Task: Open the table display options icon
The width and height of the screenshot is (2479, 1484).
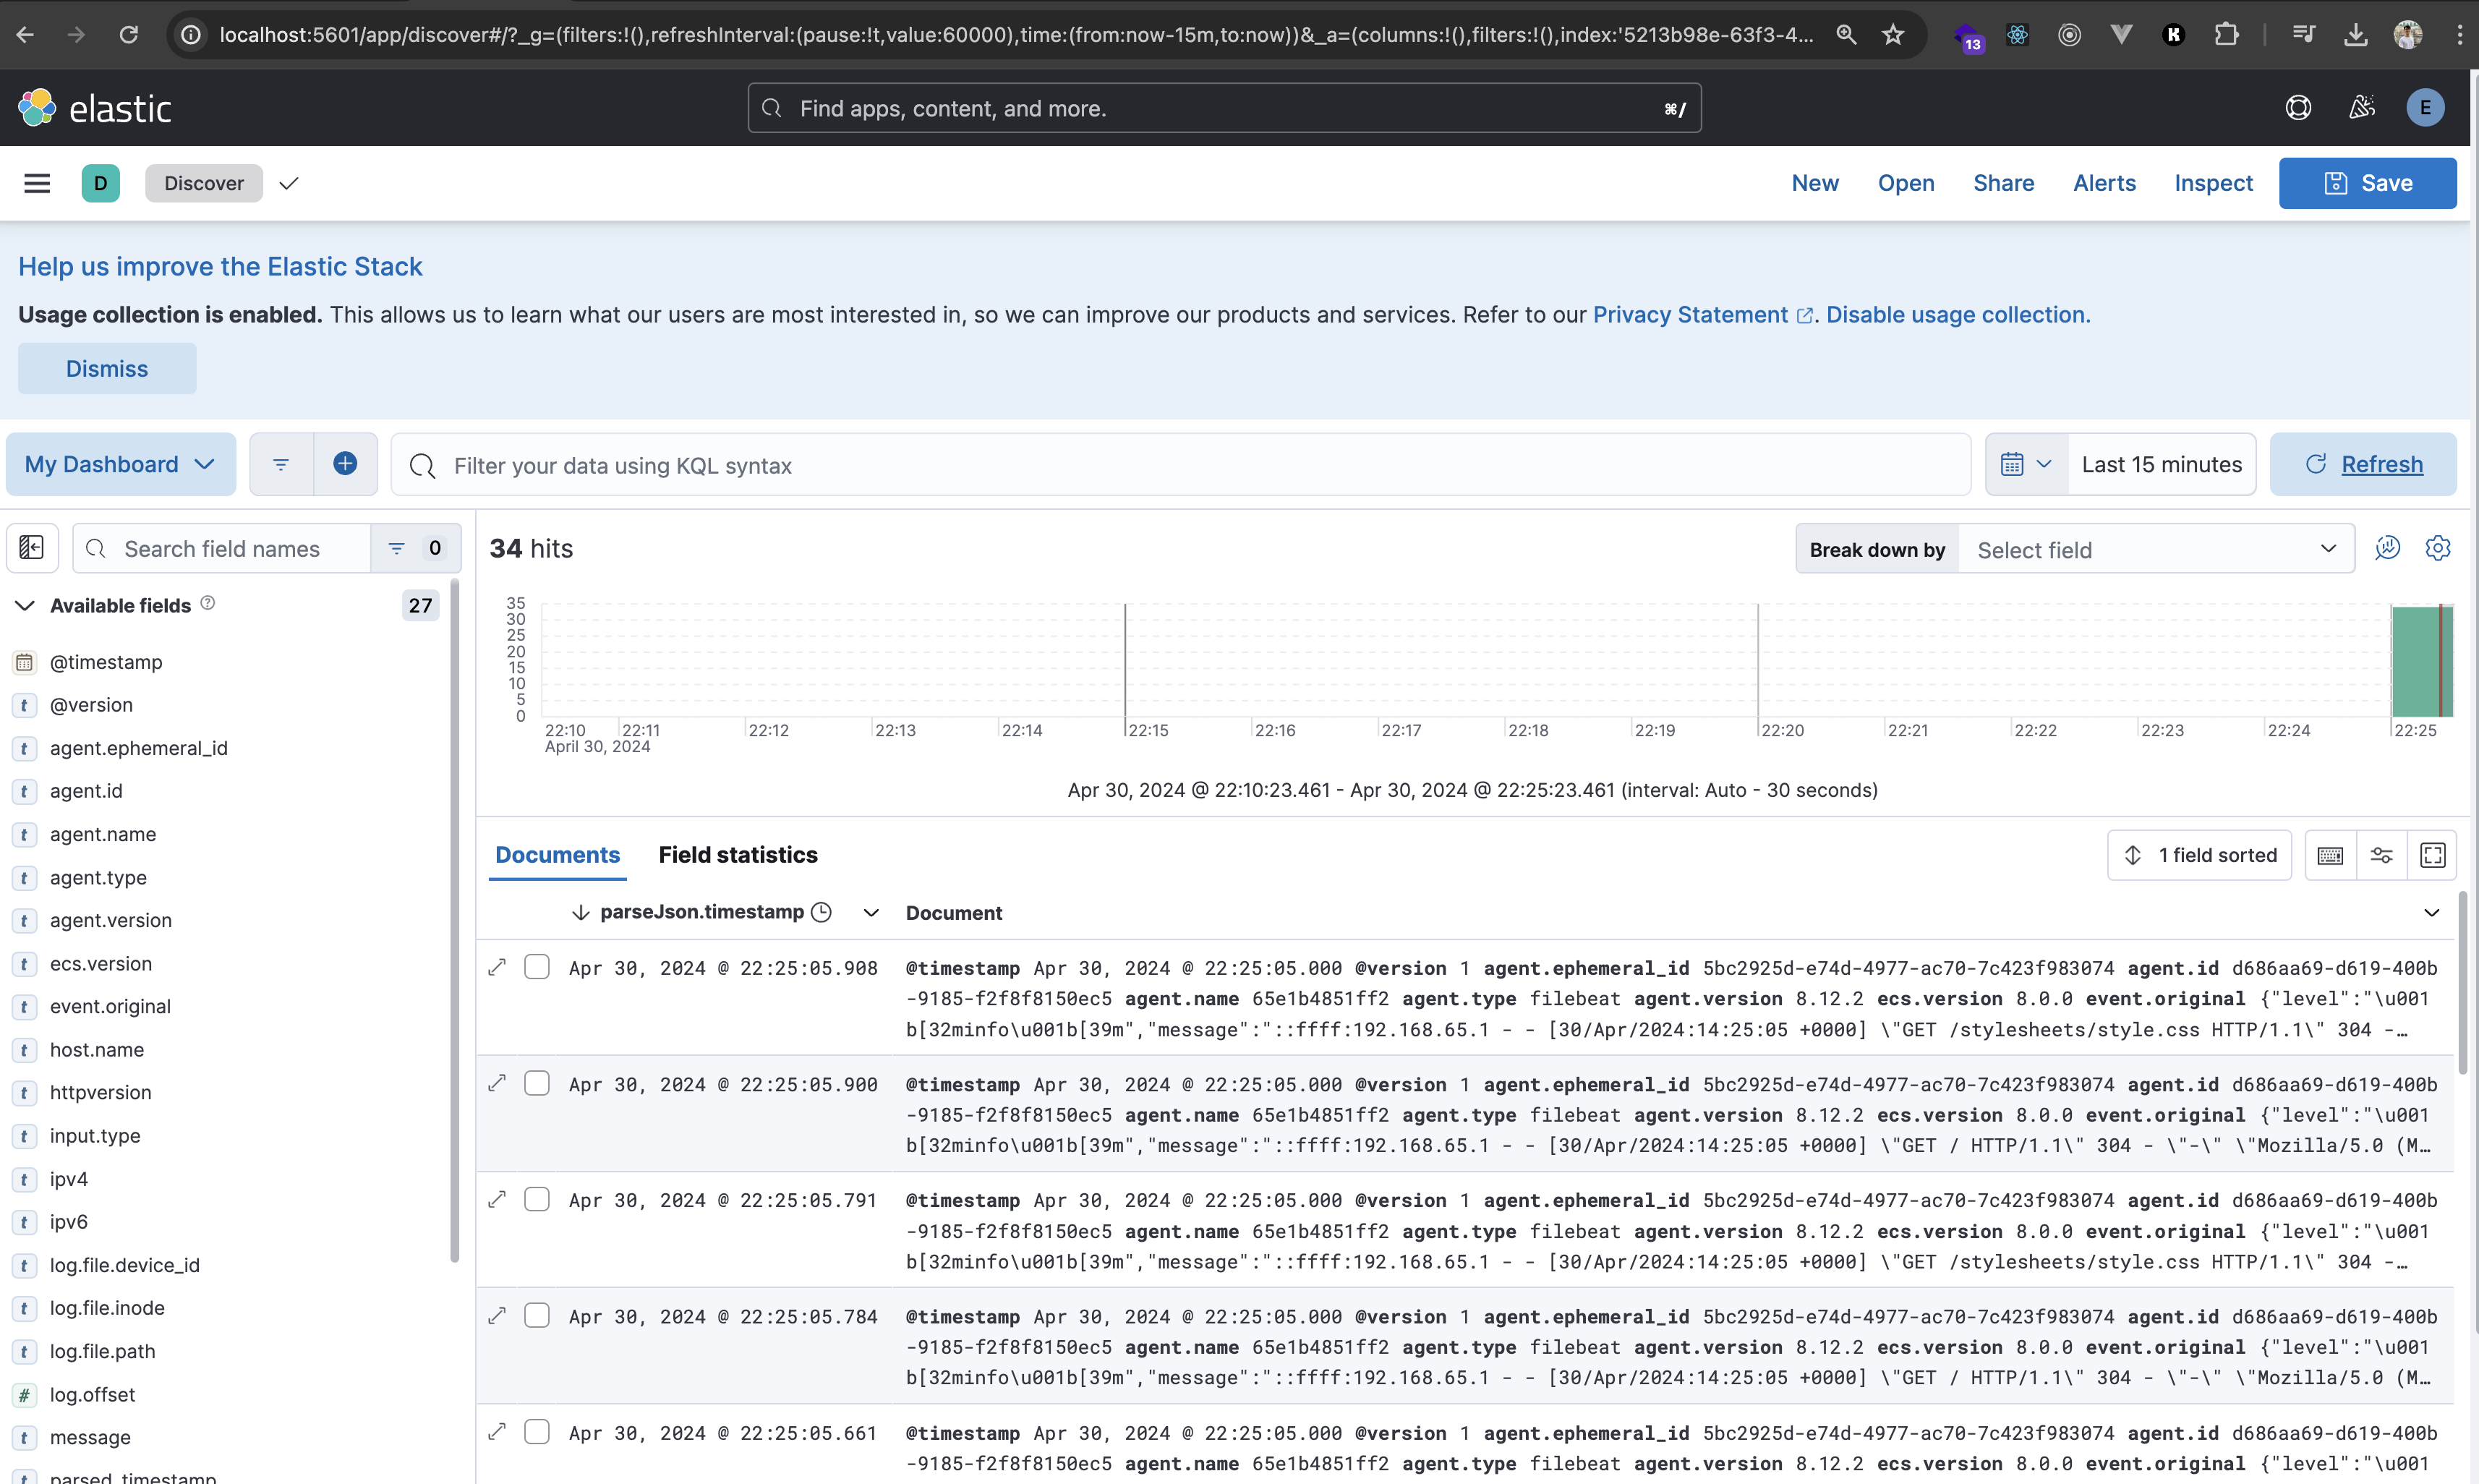Action: coord(2382,855)
